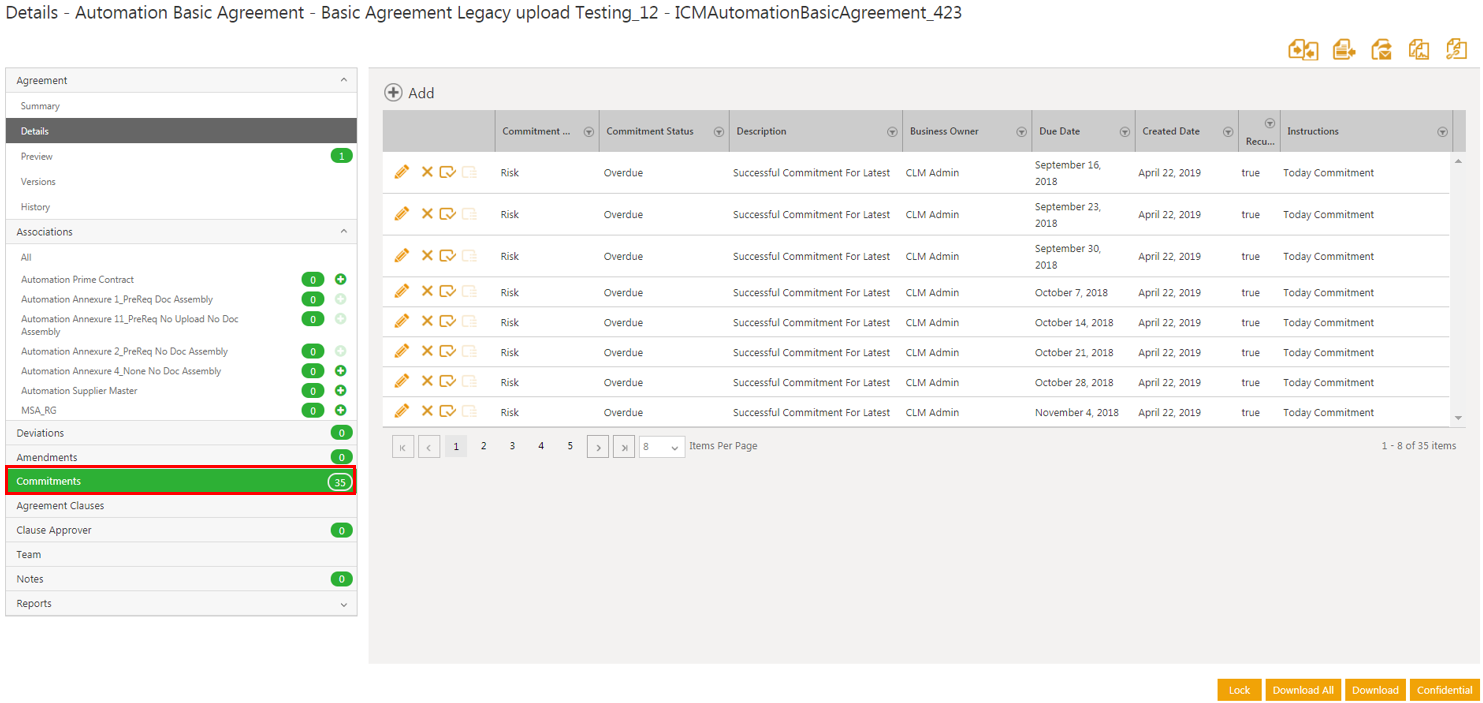Image resolution: width=1483 pixels, height=703 pixels.
Task: Click the X delete icon in the October 7 row
Action: [x=427, y=291]
